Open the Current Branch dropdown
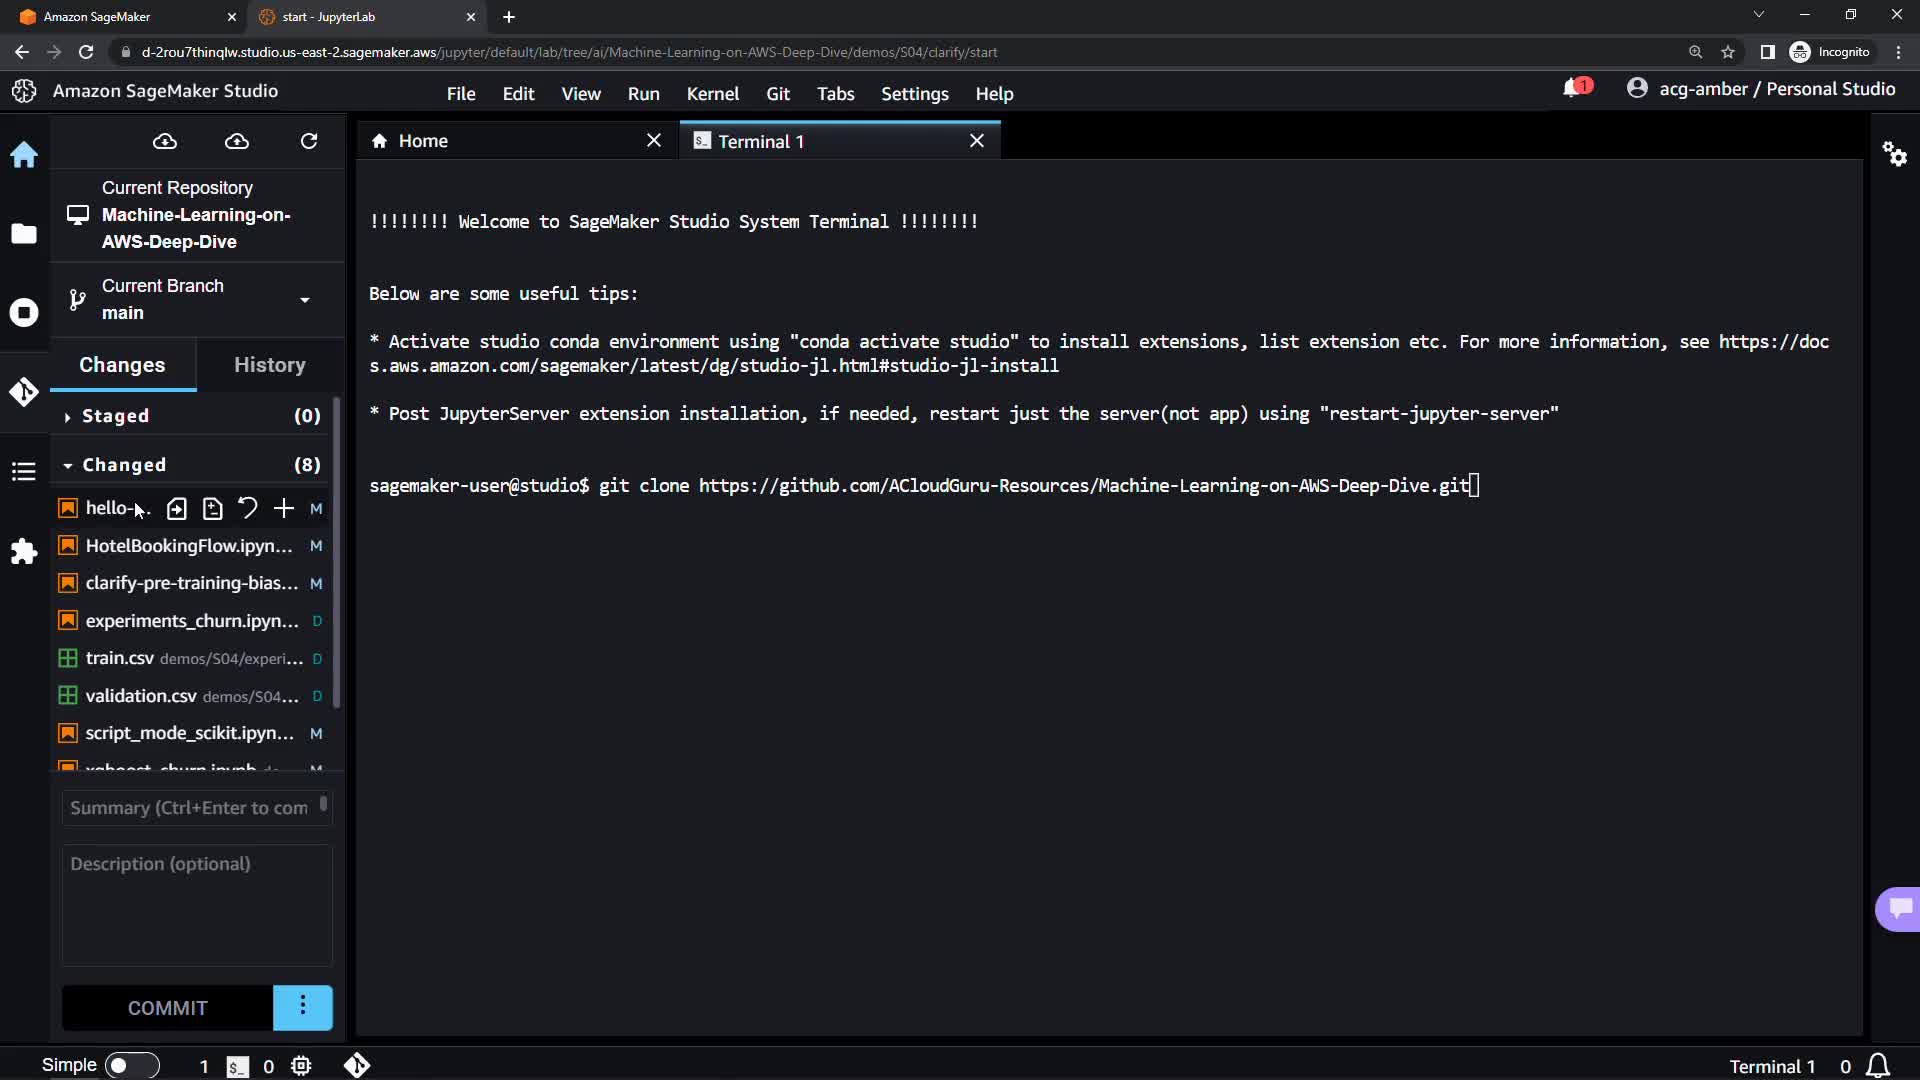1920x1080 pixels. pos(304,299)
